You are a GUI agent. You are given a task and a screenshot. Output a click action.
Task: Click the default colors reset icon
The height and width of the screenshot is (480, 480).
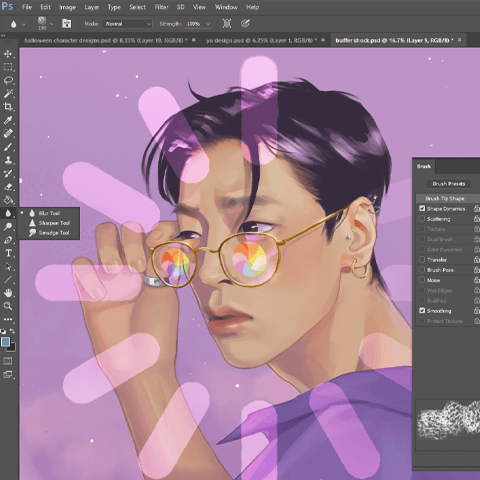(x=3, y=331)
